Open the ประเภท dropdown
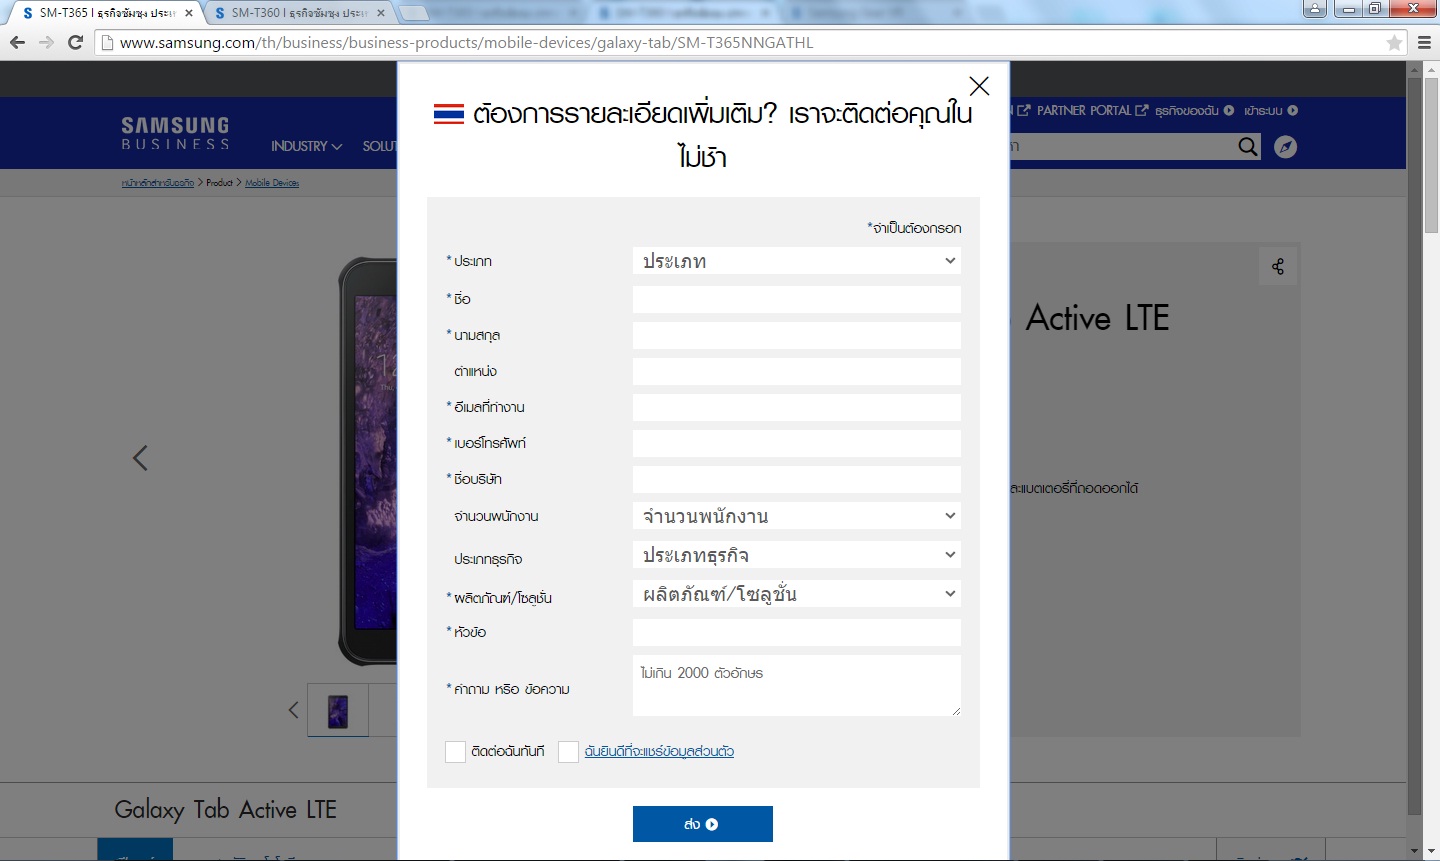The image size is (1440, 861). coord(797,261)
